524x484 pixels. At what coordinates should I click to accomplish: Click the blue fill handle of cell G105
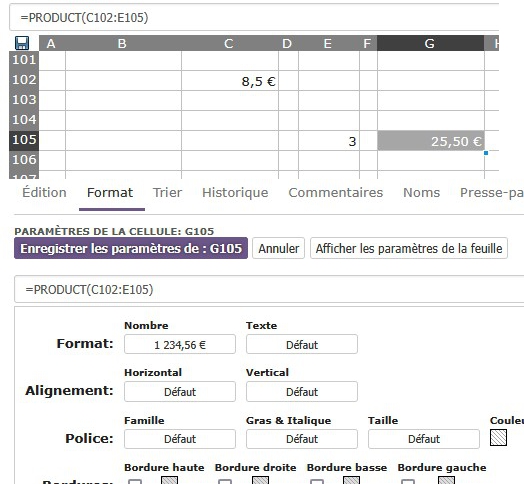486,153
